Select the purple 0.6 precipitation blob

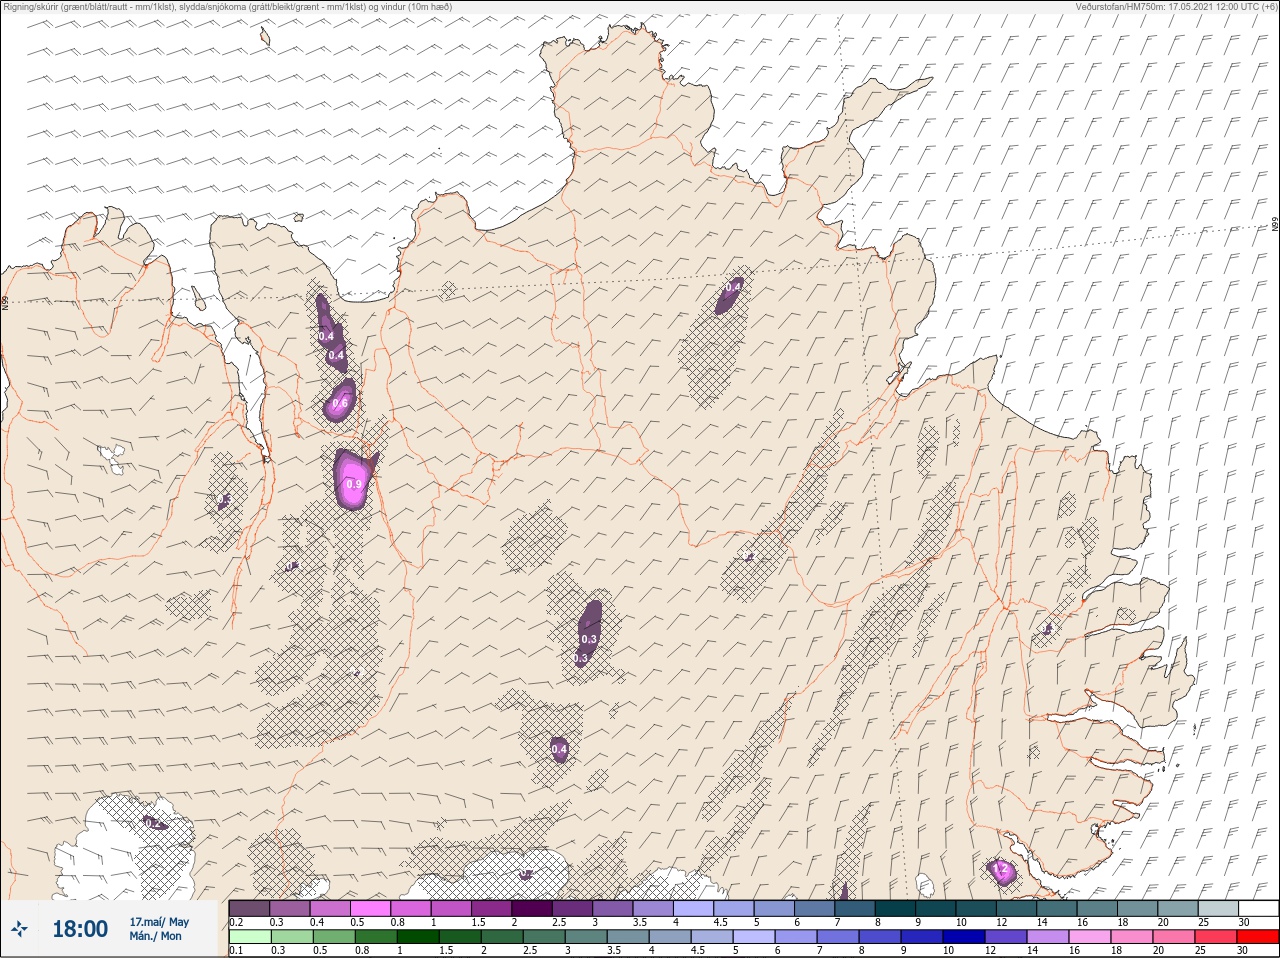pos(341,401)
